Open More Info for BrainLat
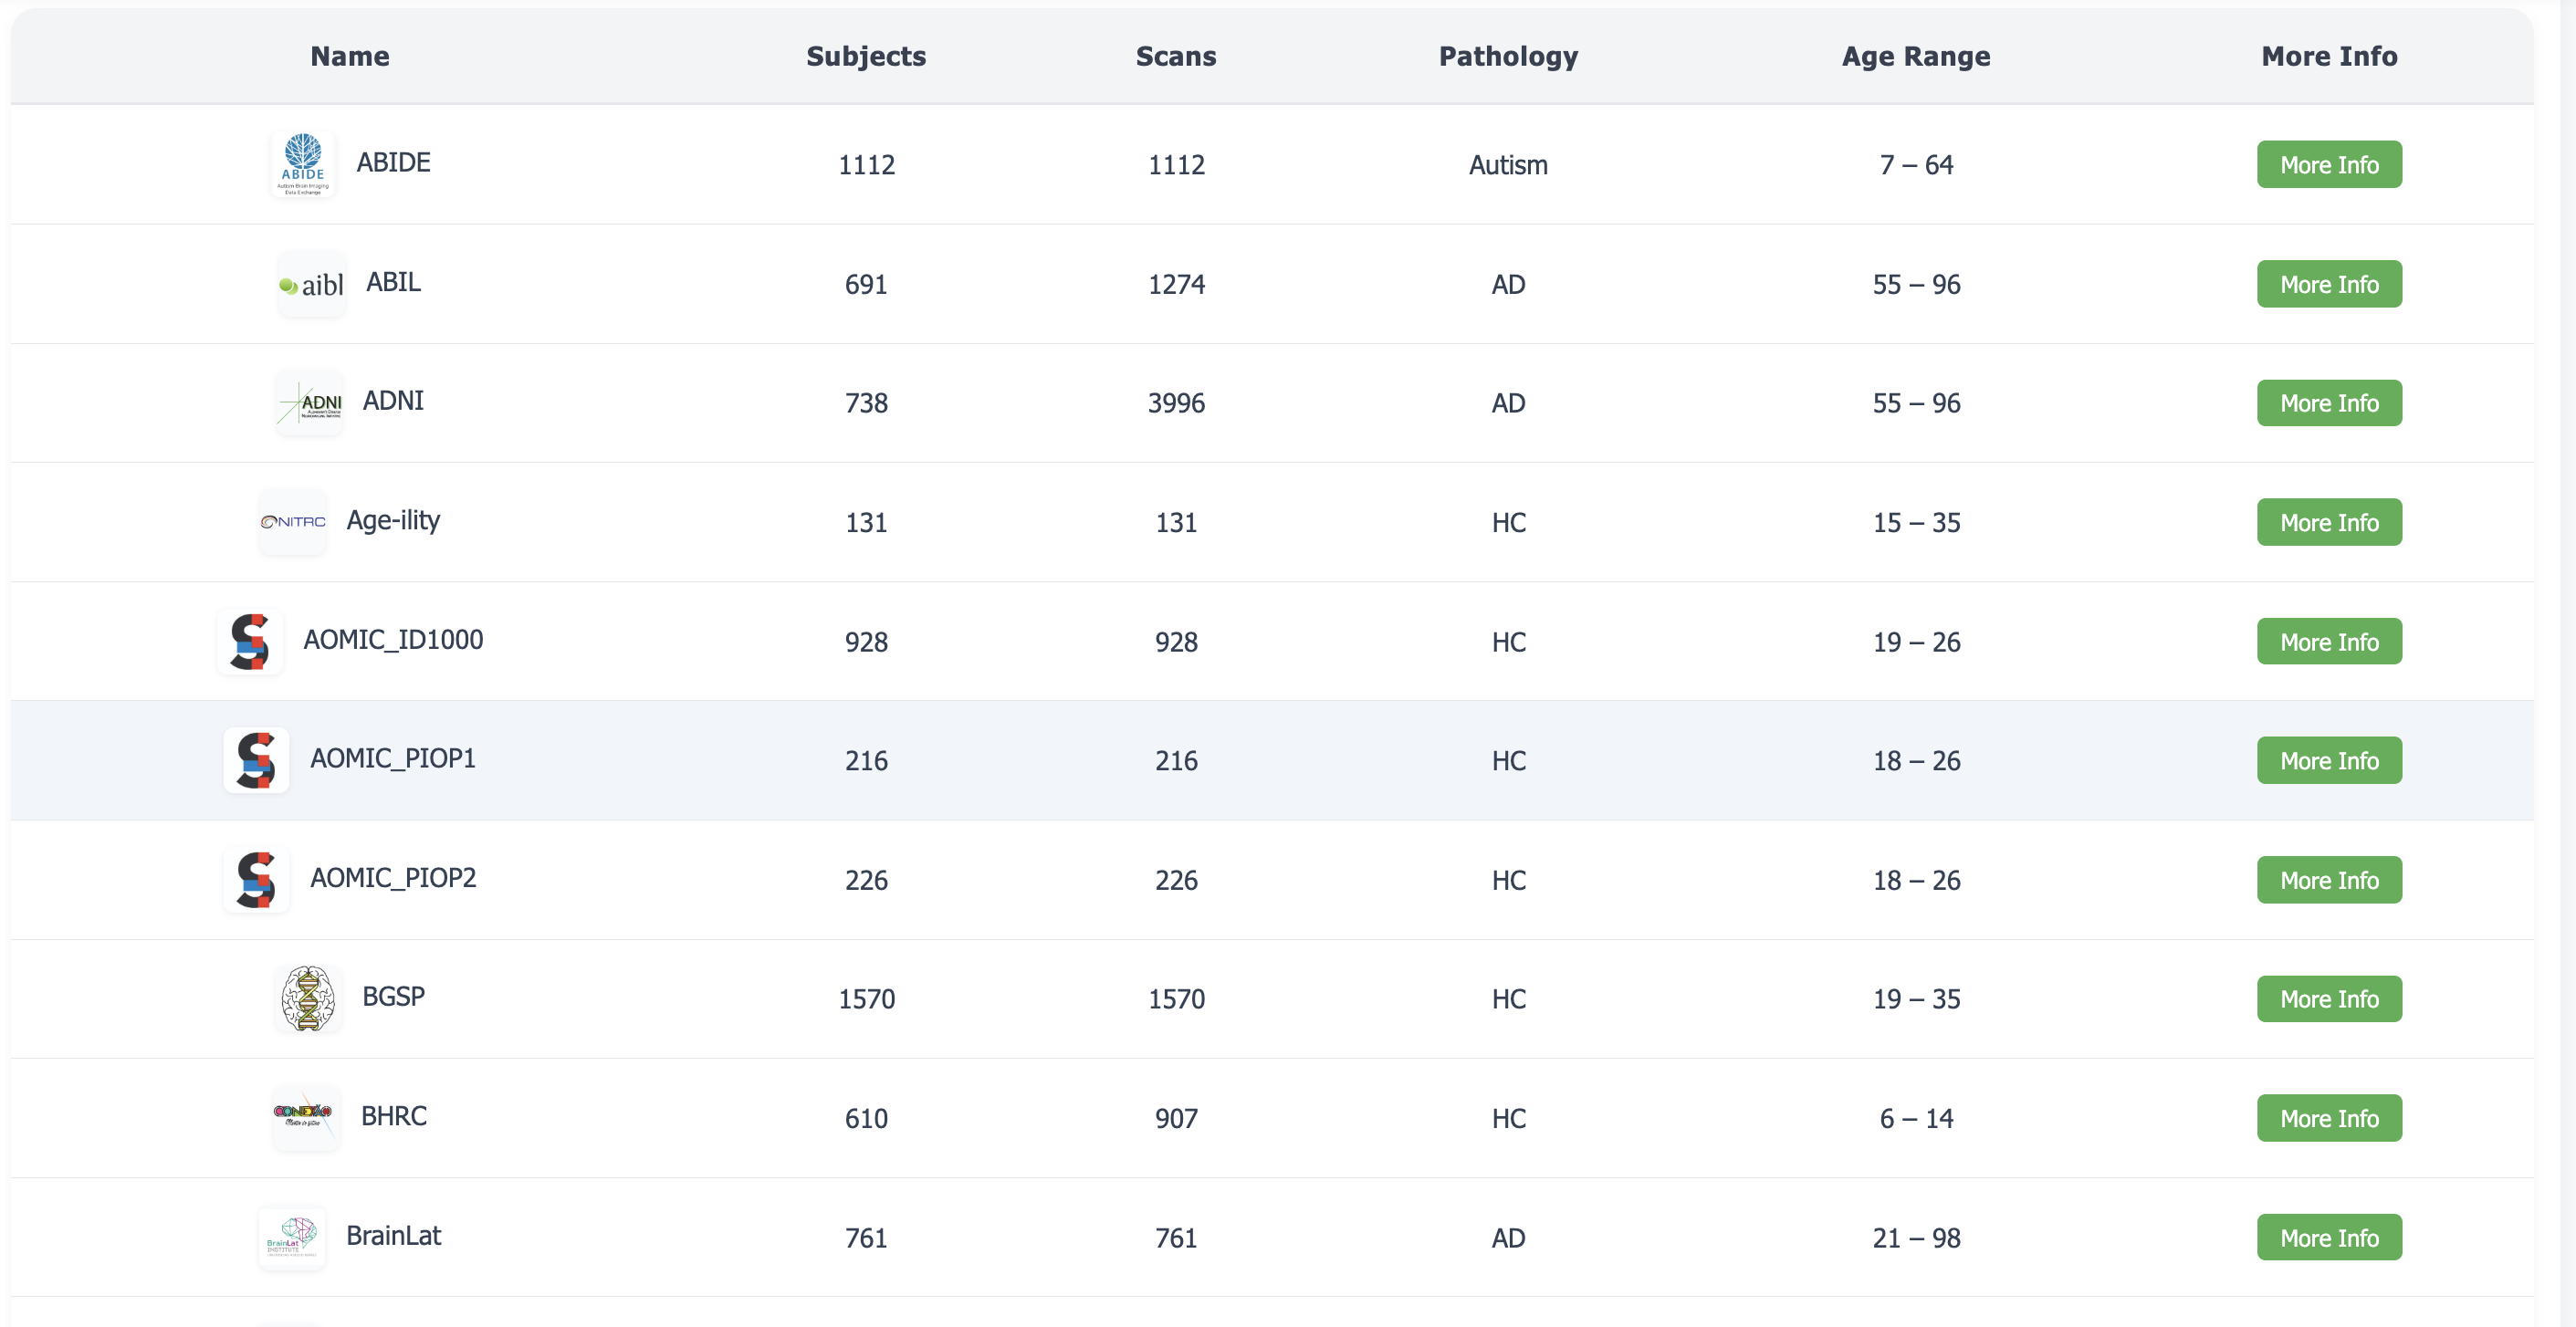This screenshot has width=2576, height=1327. point(2329,1237)
